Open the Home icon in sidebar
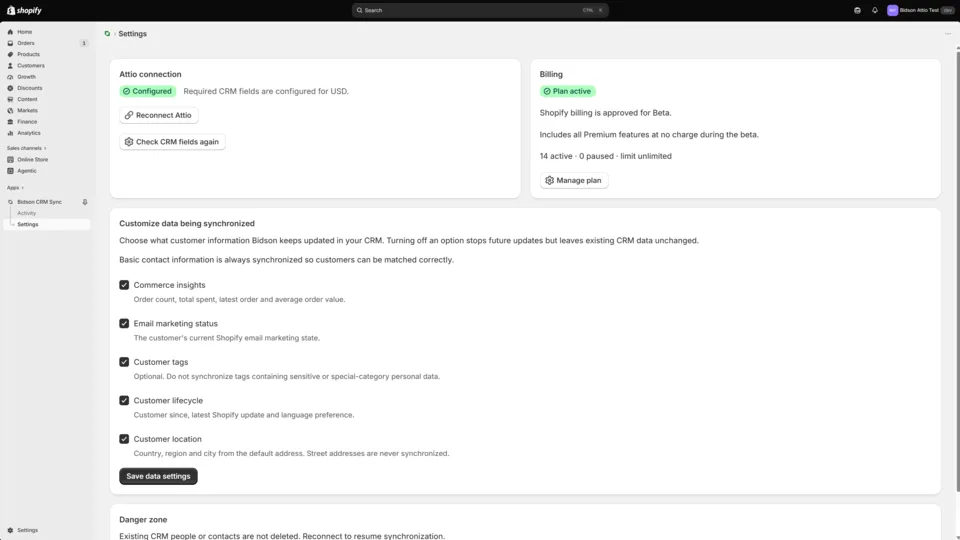The height and width of the screenshot is (540, 960). point(10,32)
